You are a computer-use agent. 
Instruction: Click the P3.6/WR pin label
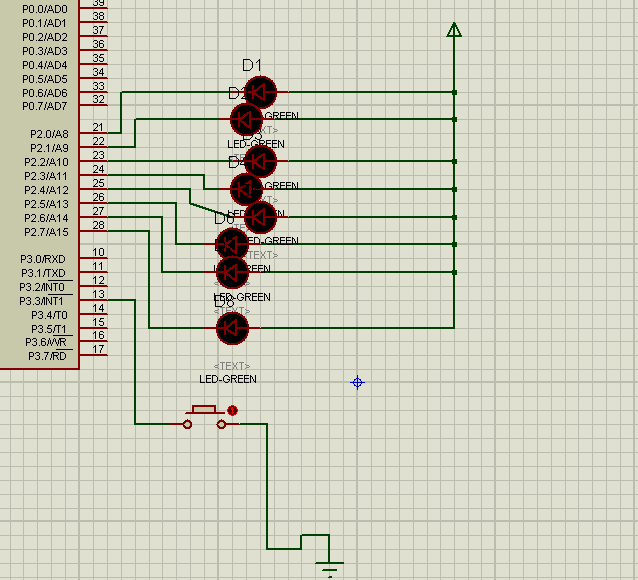46,342
